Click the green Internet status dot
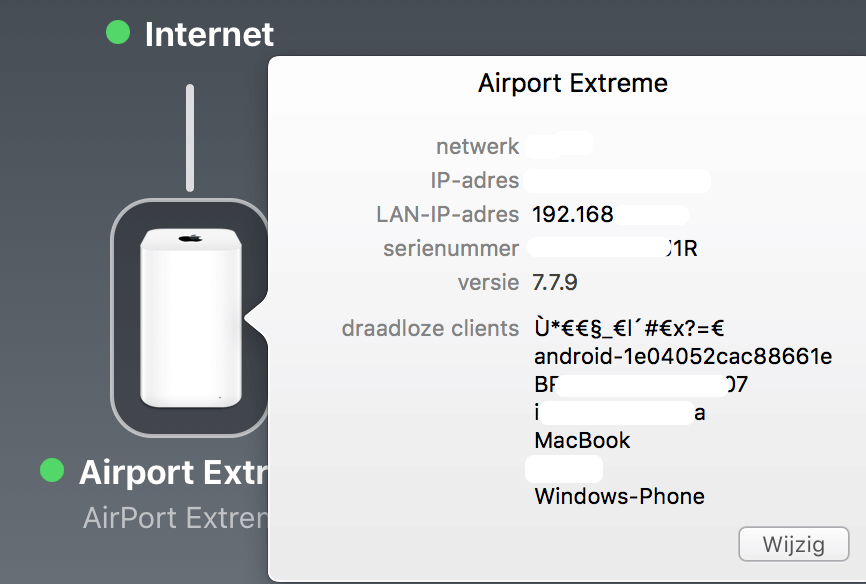 click(118, 33)
